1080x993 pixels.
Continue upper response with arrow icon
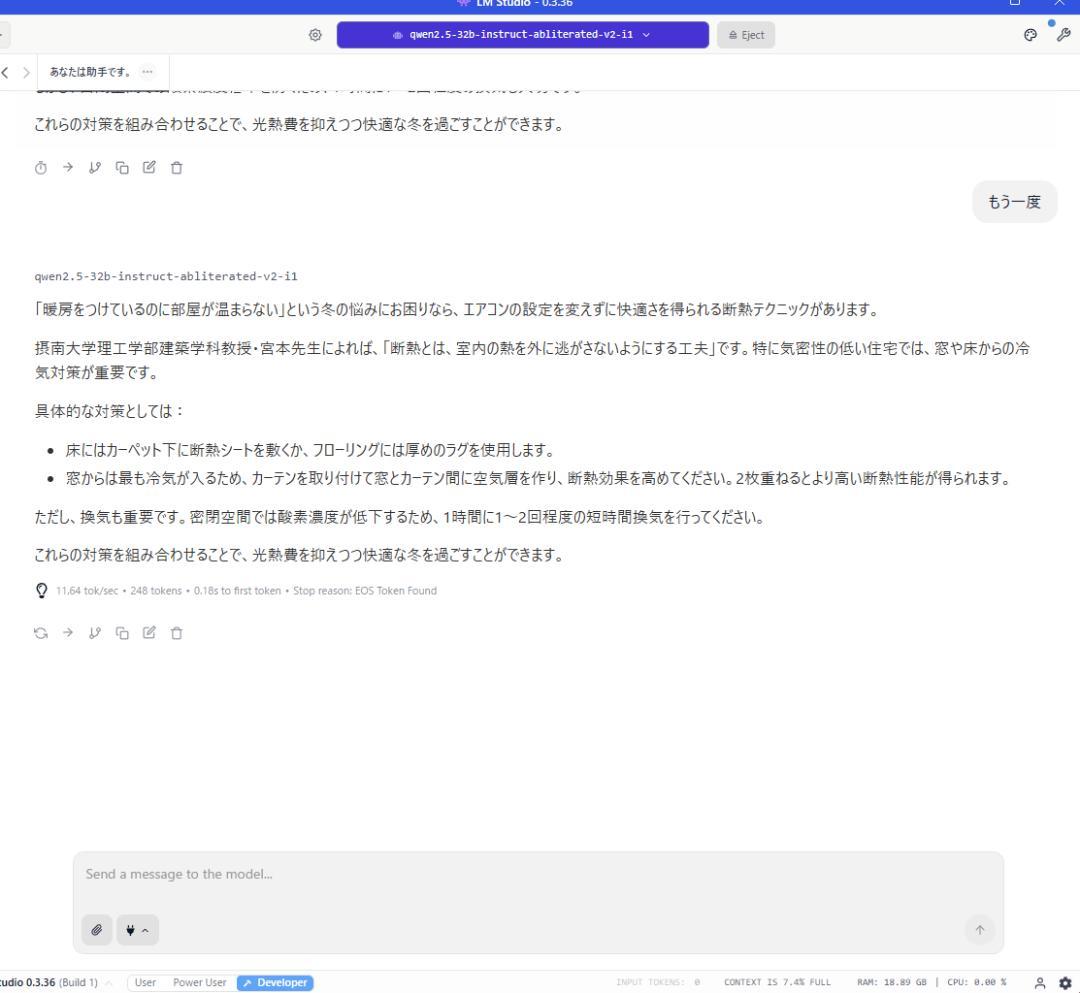pos(68,167)
